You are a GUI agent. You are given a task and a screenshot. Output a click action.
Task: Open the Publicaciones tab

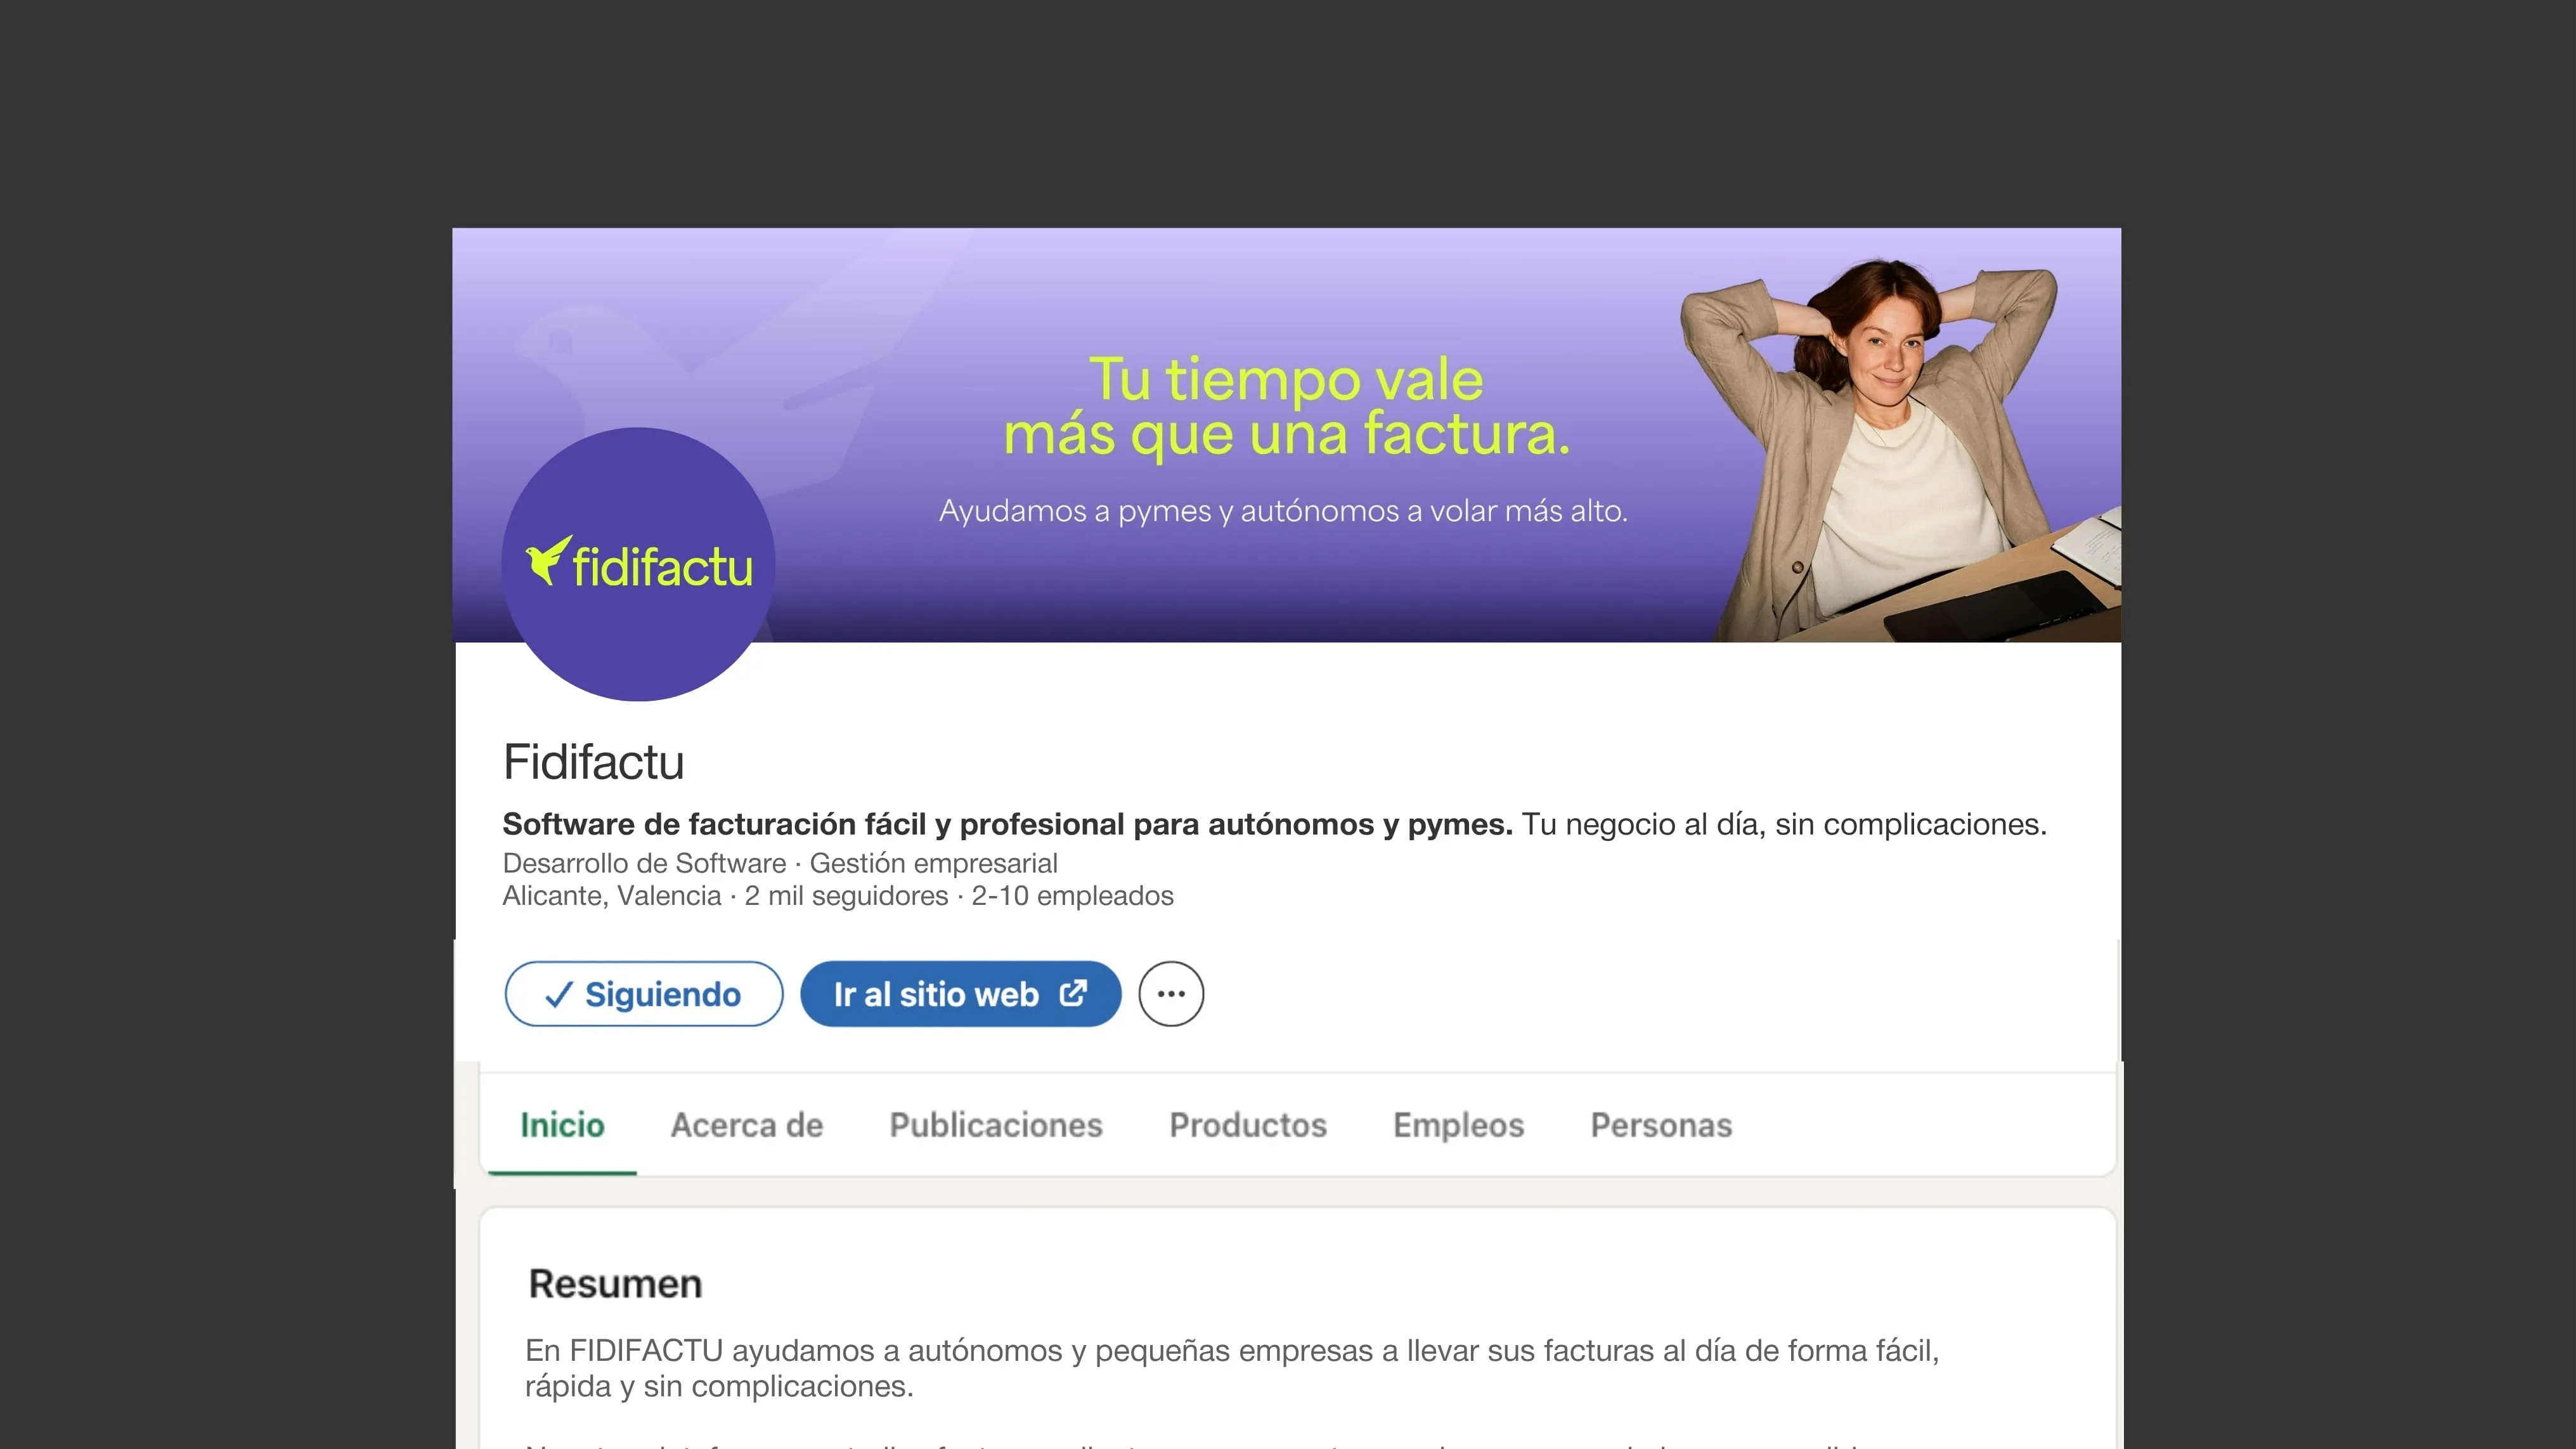click(x=996, y=1125)
